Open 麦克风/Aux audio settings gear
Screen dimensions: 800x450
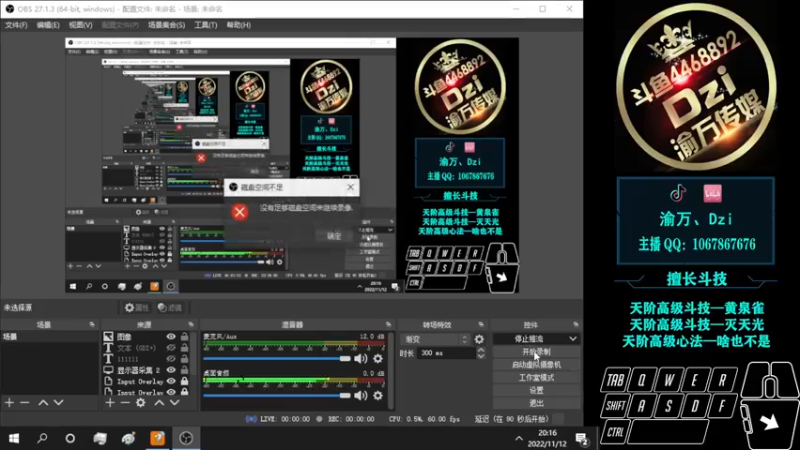pyautogui.click(x=378, y=359)
